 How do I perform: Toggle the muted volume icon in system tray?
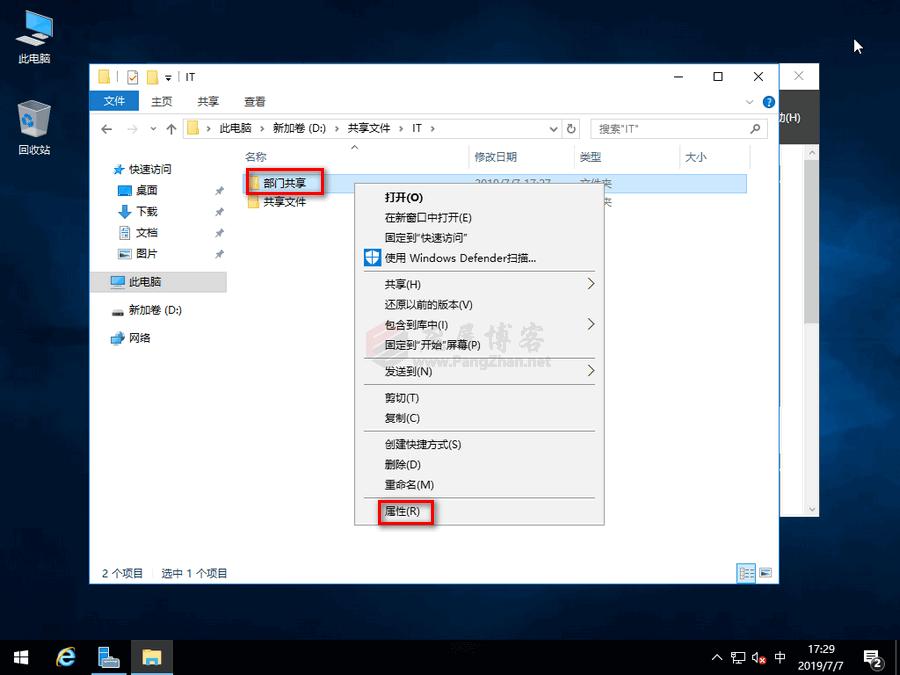point(759,658)
